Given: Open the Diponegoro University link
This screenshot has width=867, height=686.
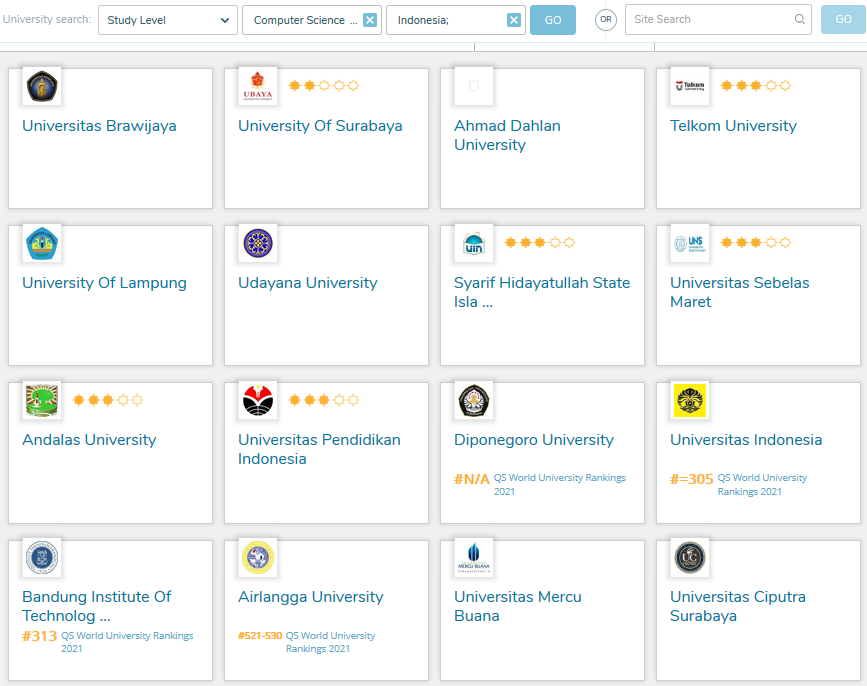Looking at the screenshot, I should [x=534, y=440].
